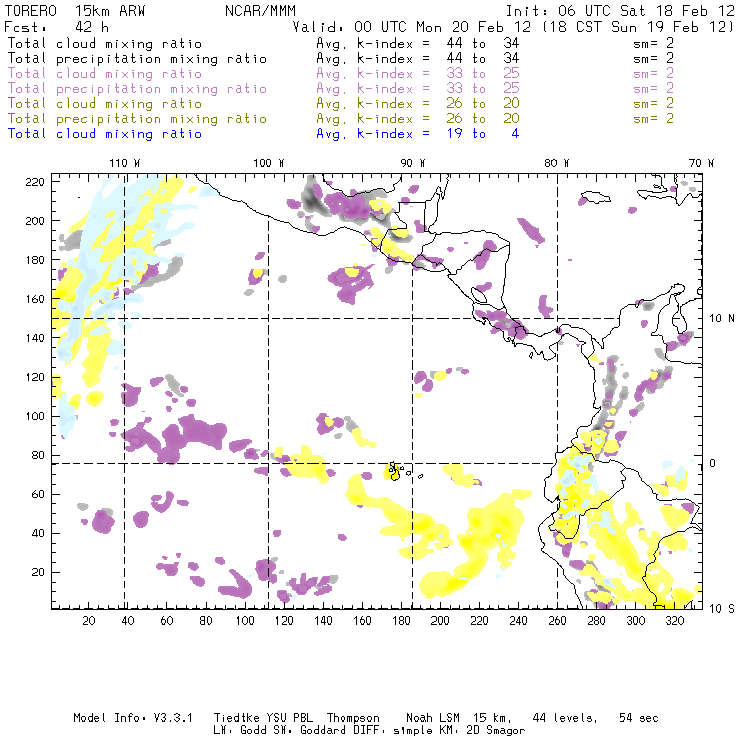Click the '10 S' latitude label
The image size is (740, 740).
click(722, 609)
